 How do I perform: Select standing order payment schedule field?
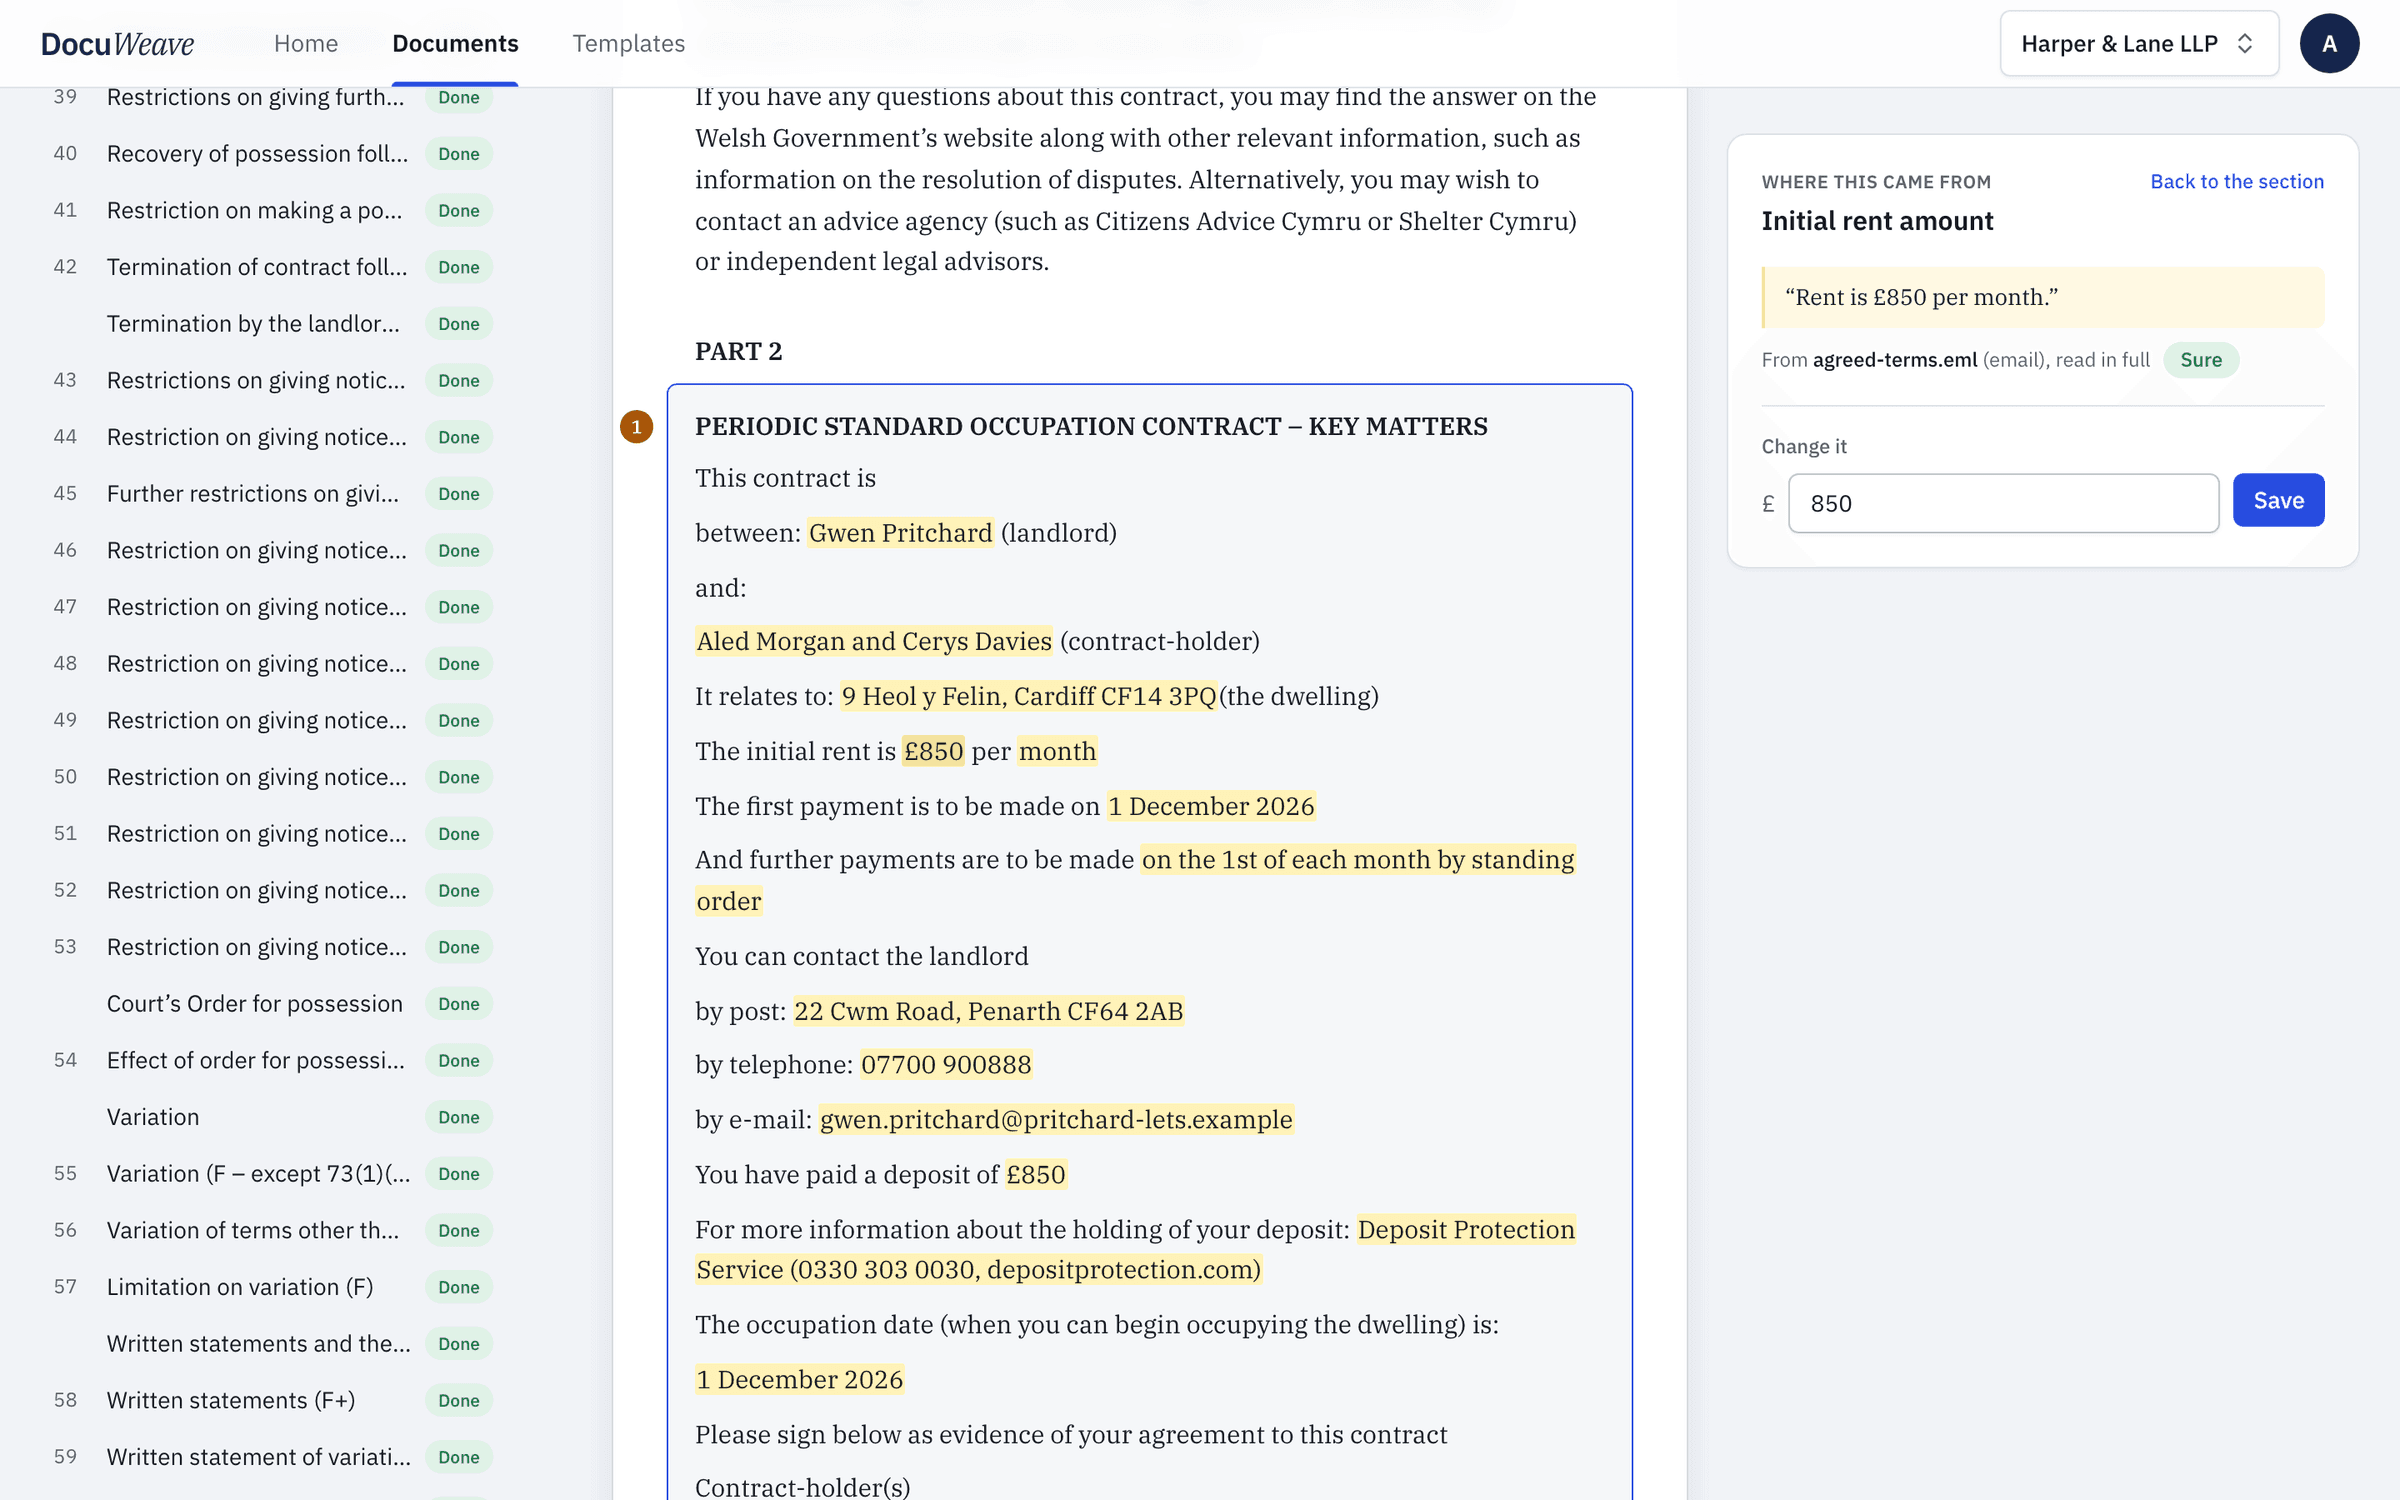(x=1135, y=880)
